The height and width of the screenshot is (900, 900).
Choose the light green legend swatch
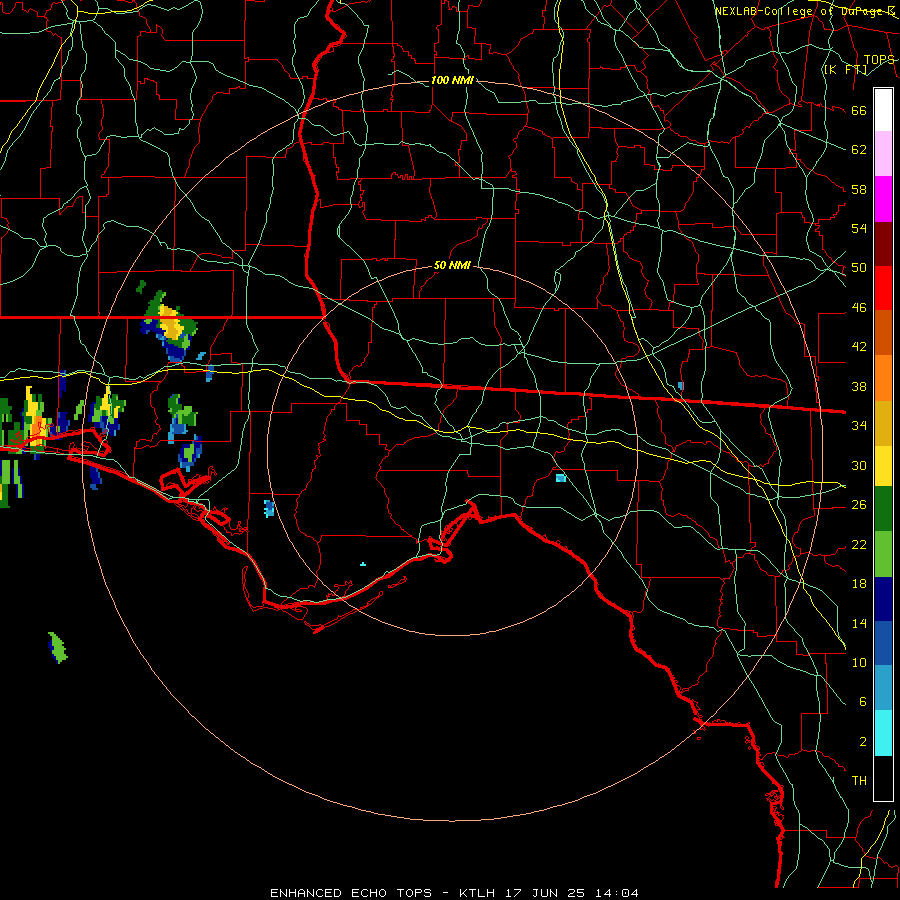(x=883, y=554)
